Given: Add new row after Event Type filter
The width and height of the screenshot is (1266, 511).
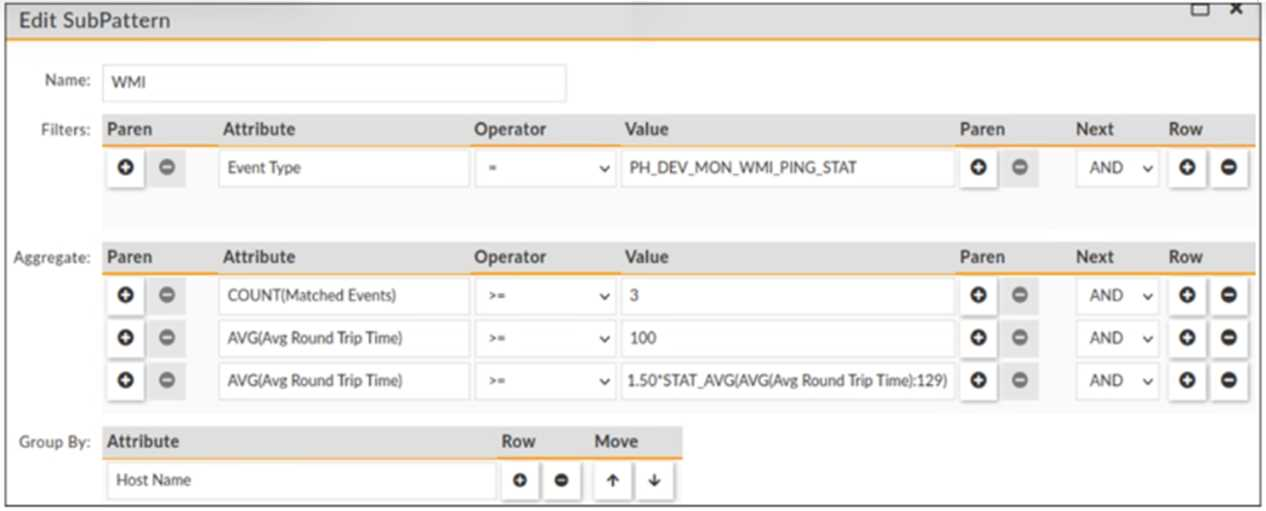Looking at the screenshot, I should tap(1187, 168).
